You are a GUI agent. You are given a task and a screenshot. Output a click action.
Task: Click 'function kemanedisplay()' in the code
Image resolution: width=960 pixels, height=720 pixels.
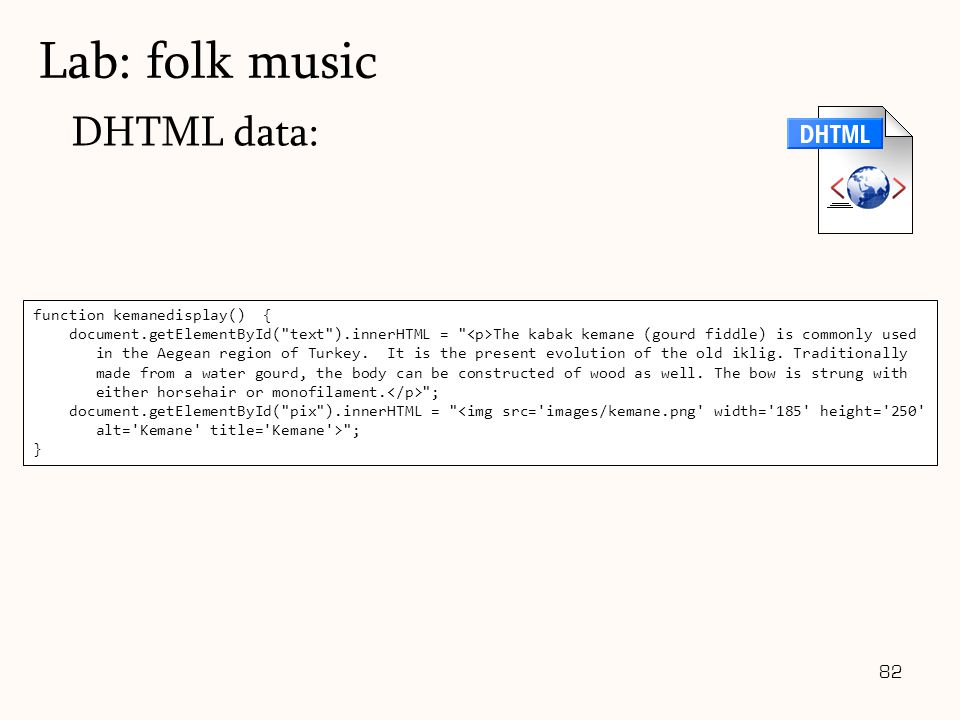(139, 315)
